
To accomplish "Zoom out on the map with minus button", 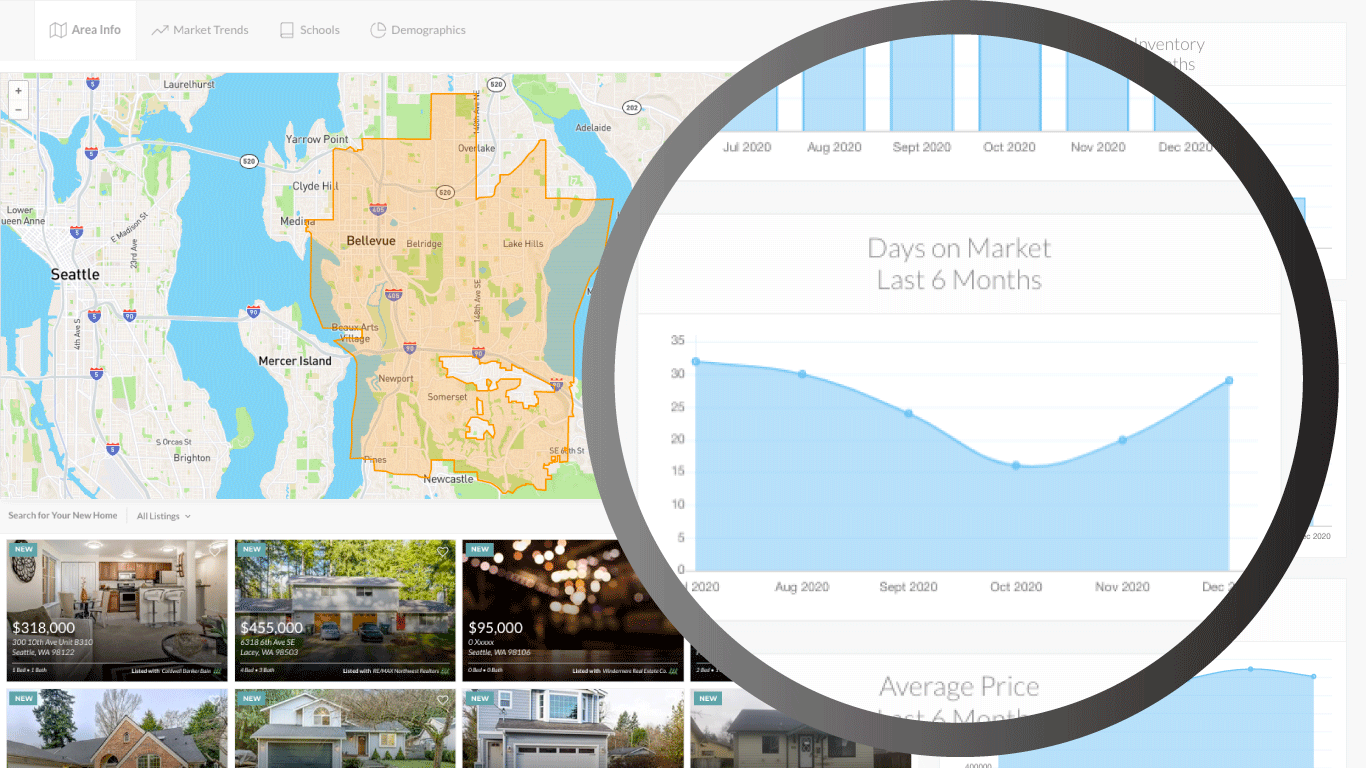I will pyautogui.click(x=18, y=109).
